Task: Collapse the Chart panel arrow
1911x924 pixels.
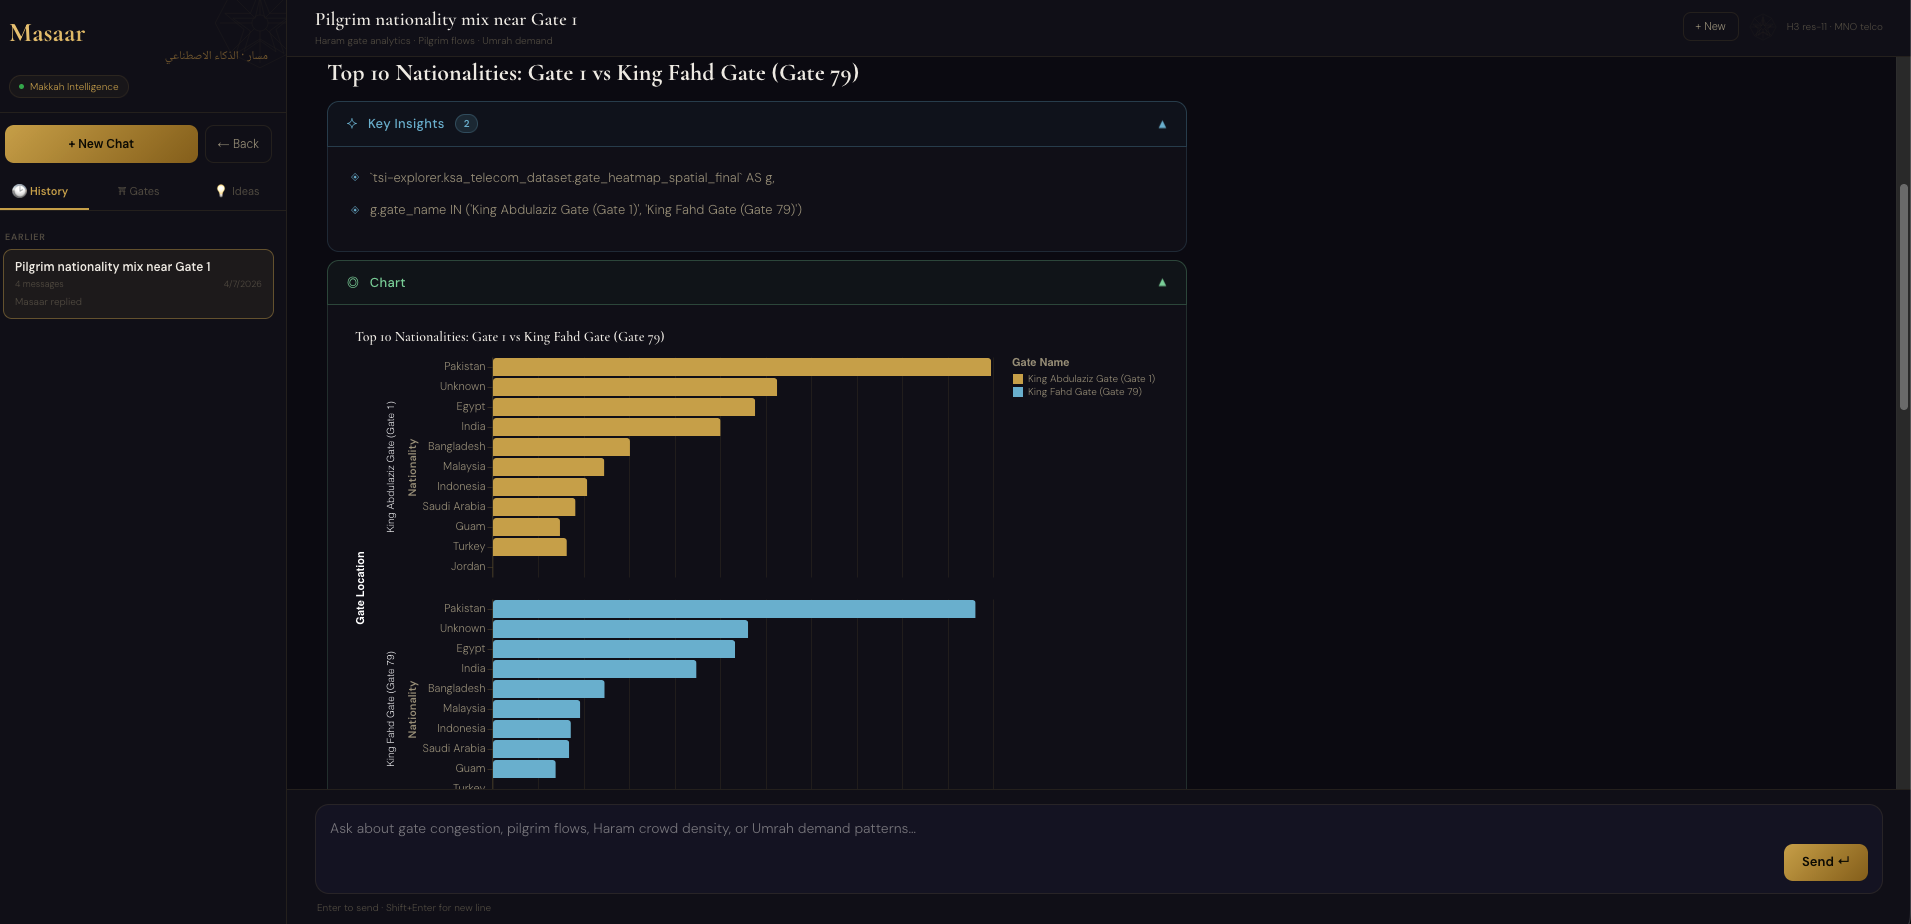Action: [1162, 283]
